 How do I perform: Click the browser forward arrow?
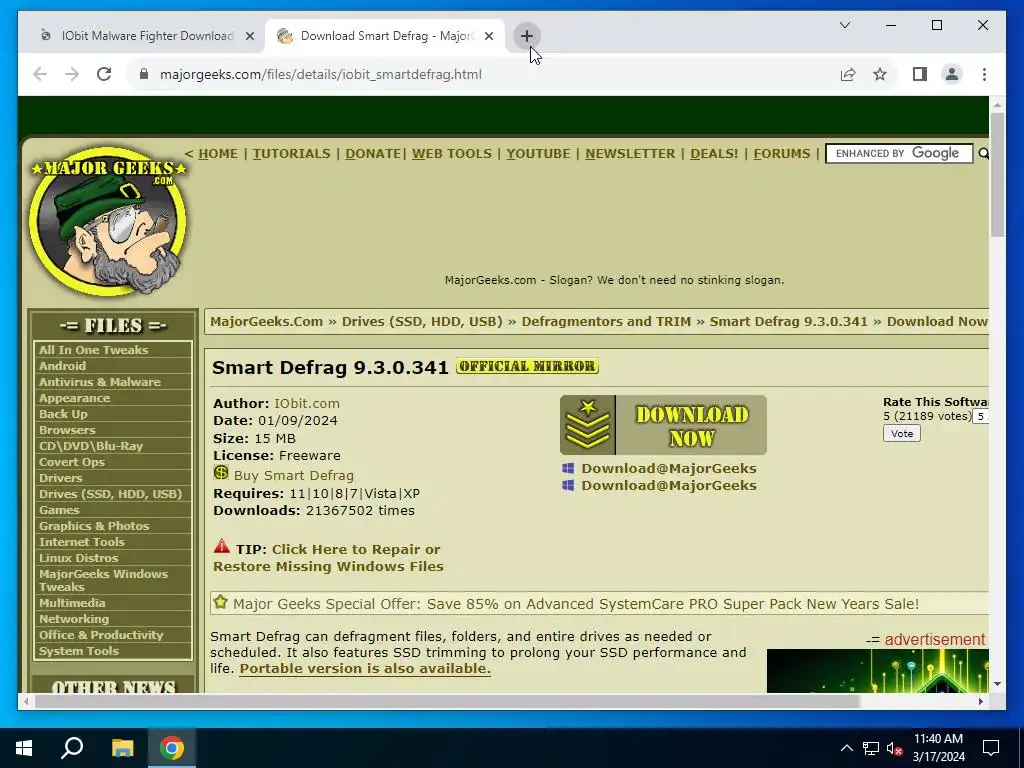72,74
